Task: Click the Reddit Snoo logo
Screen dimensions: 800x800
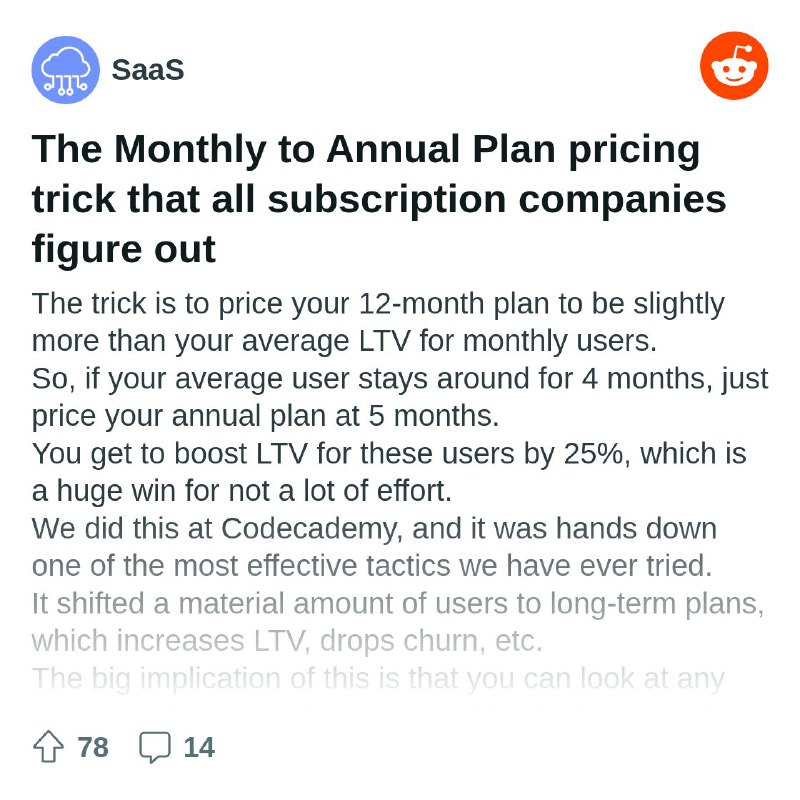Action: (734, 65)
